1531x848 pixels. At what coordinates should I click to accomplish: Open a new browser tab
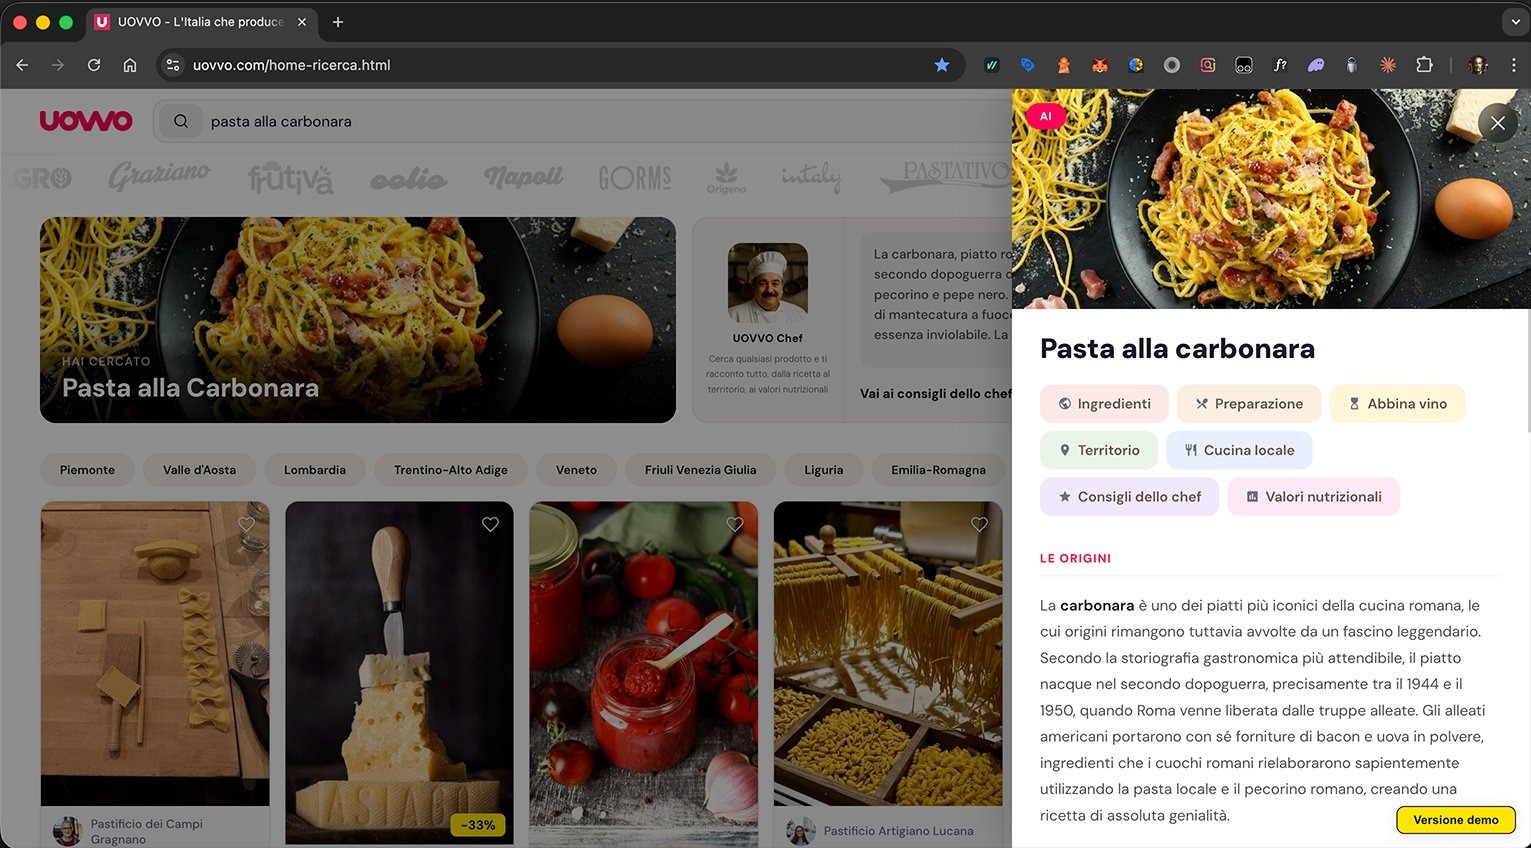(338, 22)
